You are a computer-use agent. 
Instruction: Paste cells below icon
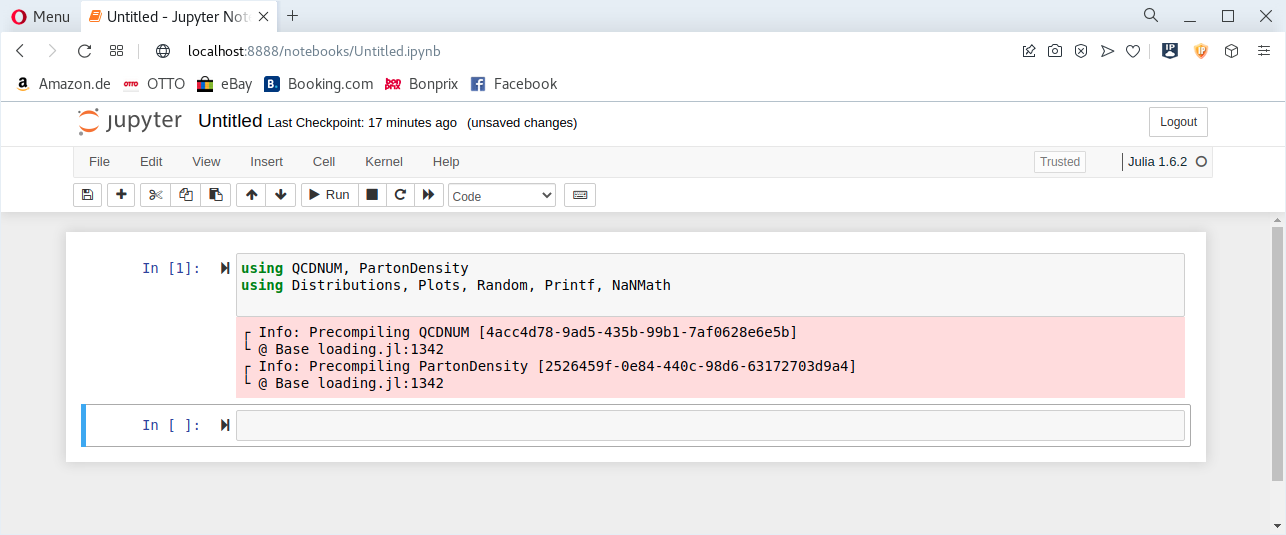click(x=215, y=195)
